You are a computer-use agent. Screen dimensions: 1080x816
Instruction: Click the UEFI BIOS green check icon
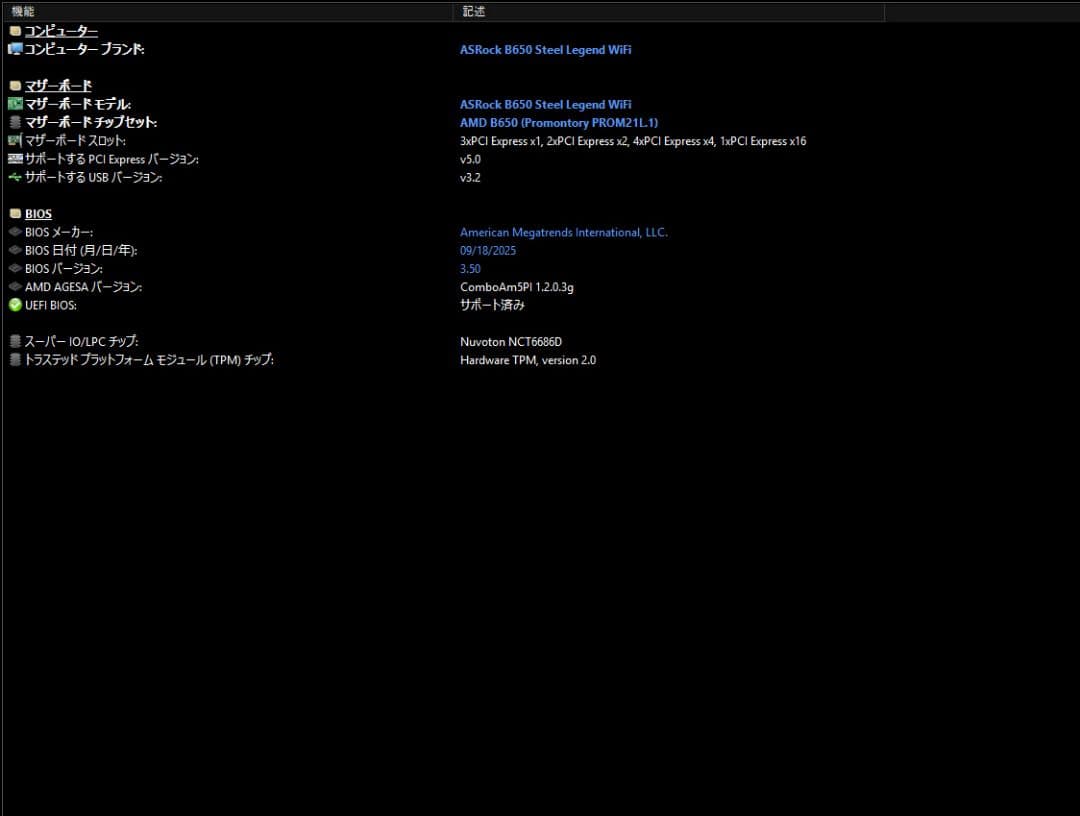pyautogui.click(x=14, y=305)
